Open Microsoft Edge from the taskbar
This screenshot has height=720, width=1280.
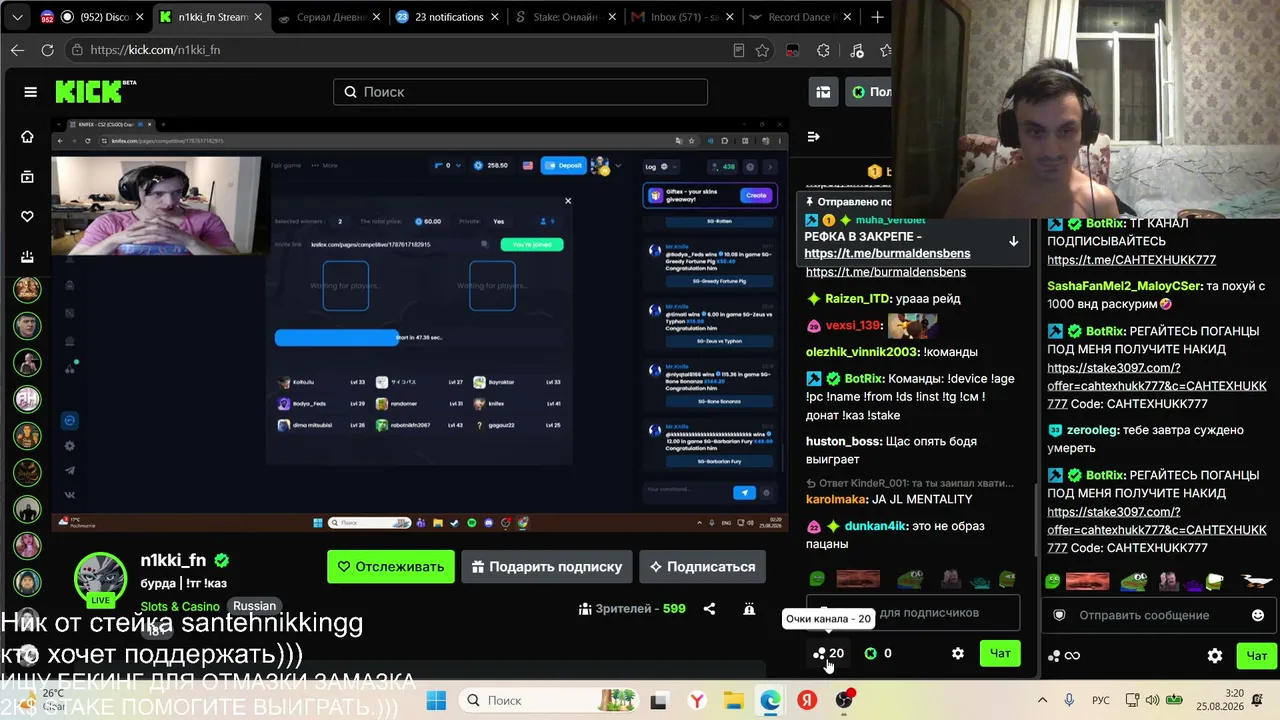coord(770,700)
